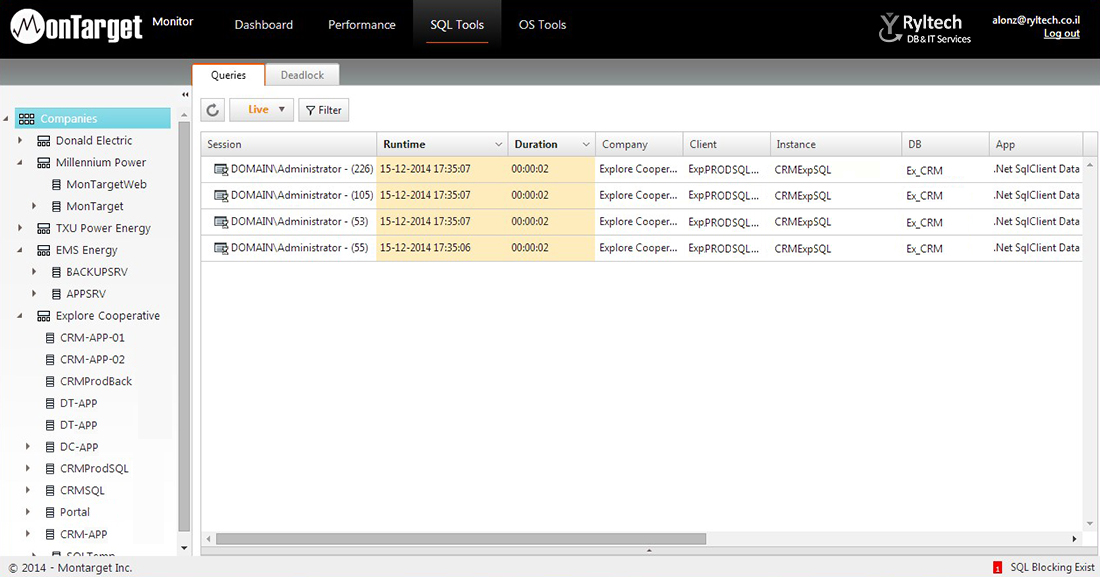
Task: Click the alonz@ryltech.co.il account name
Action: coord(1035,20)
